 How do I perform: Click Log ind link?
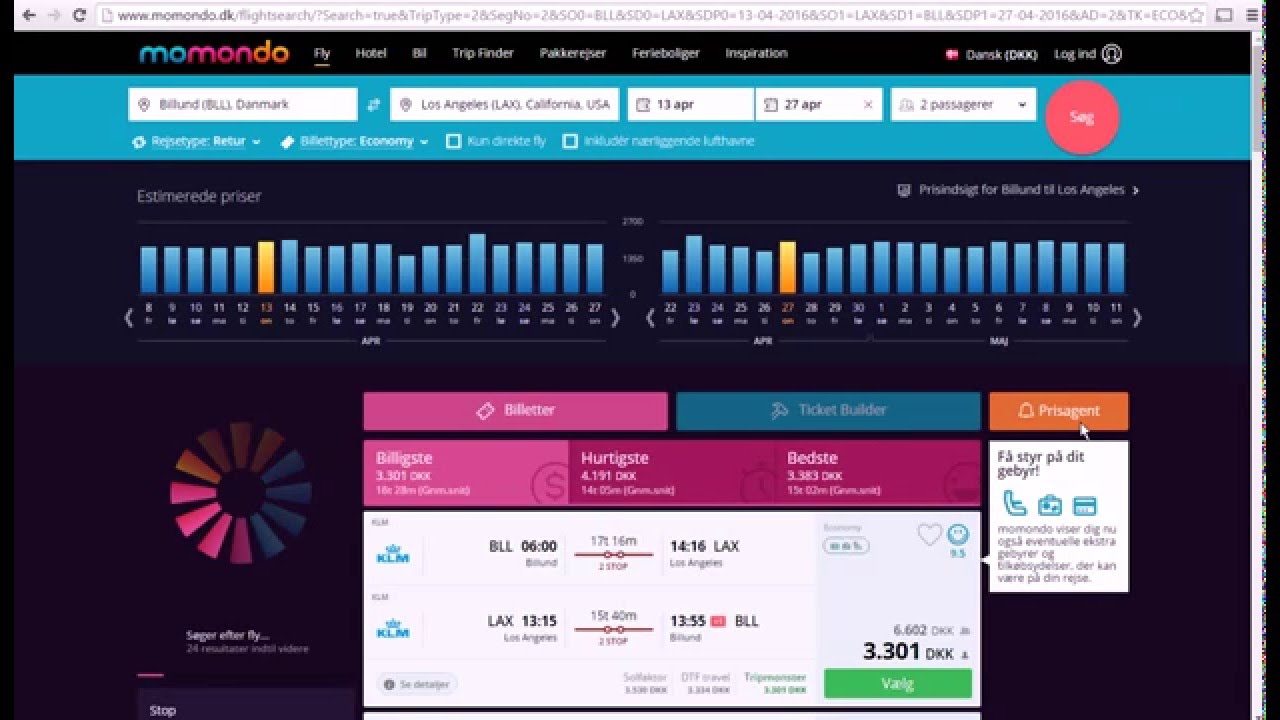[1075, 54]
